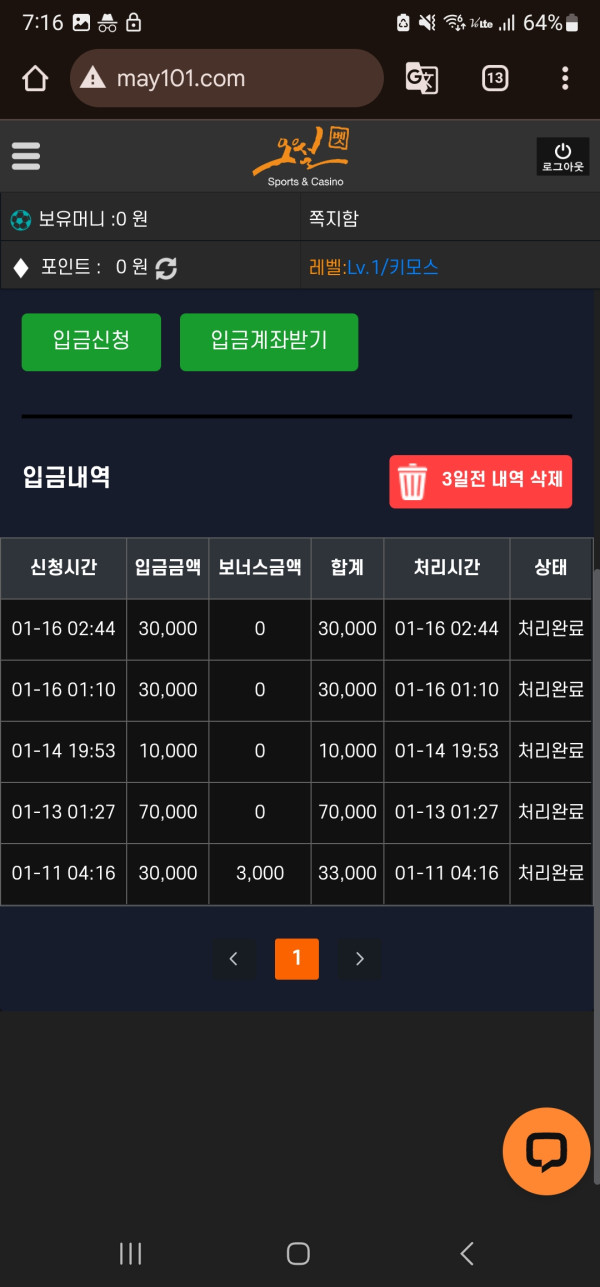Open Android recent apps button

[x=131, y=1253]
